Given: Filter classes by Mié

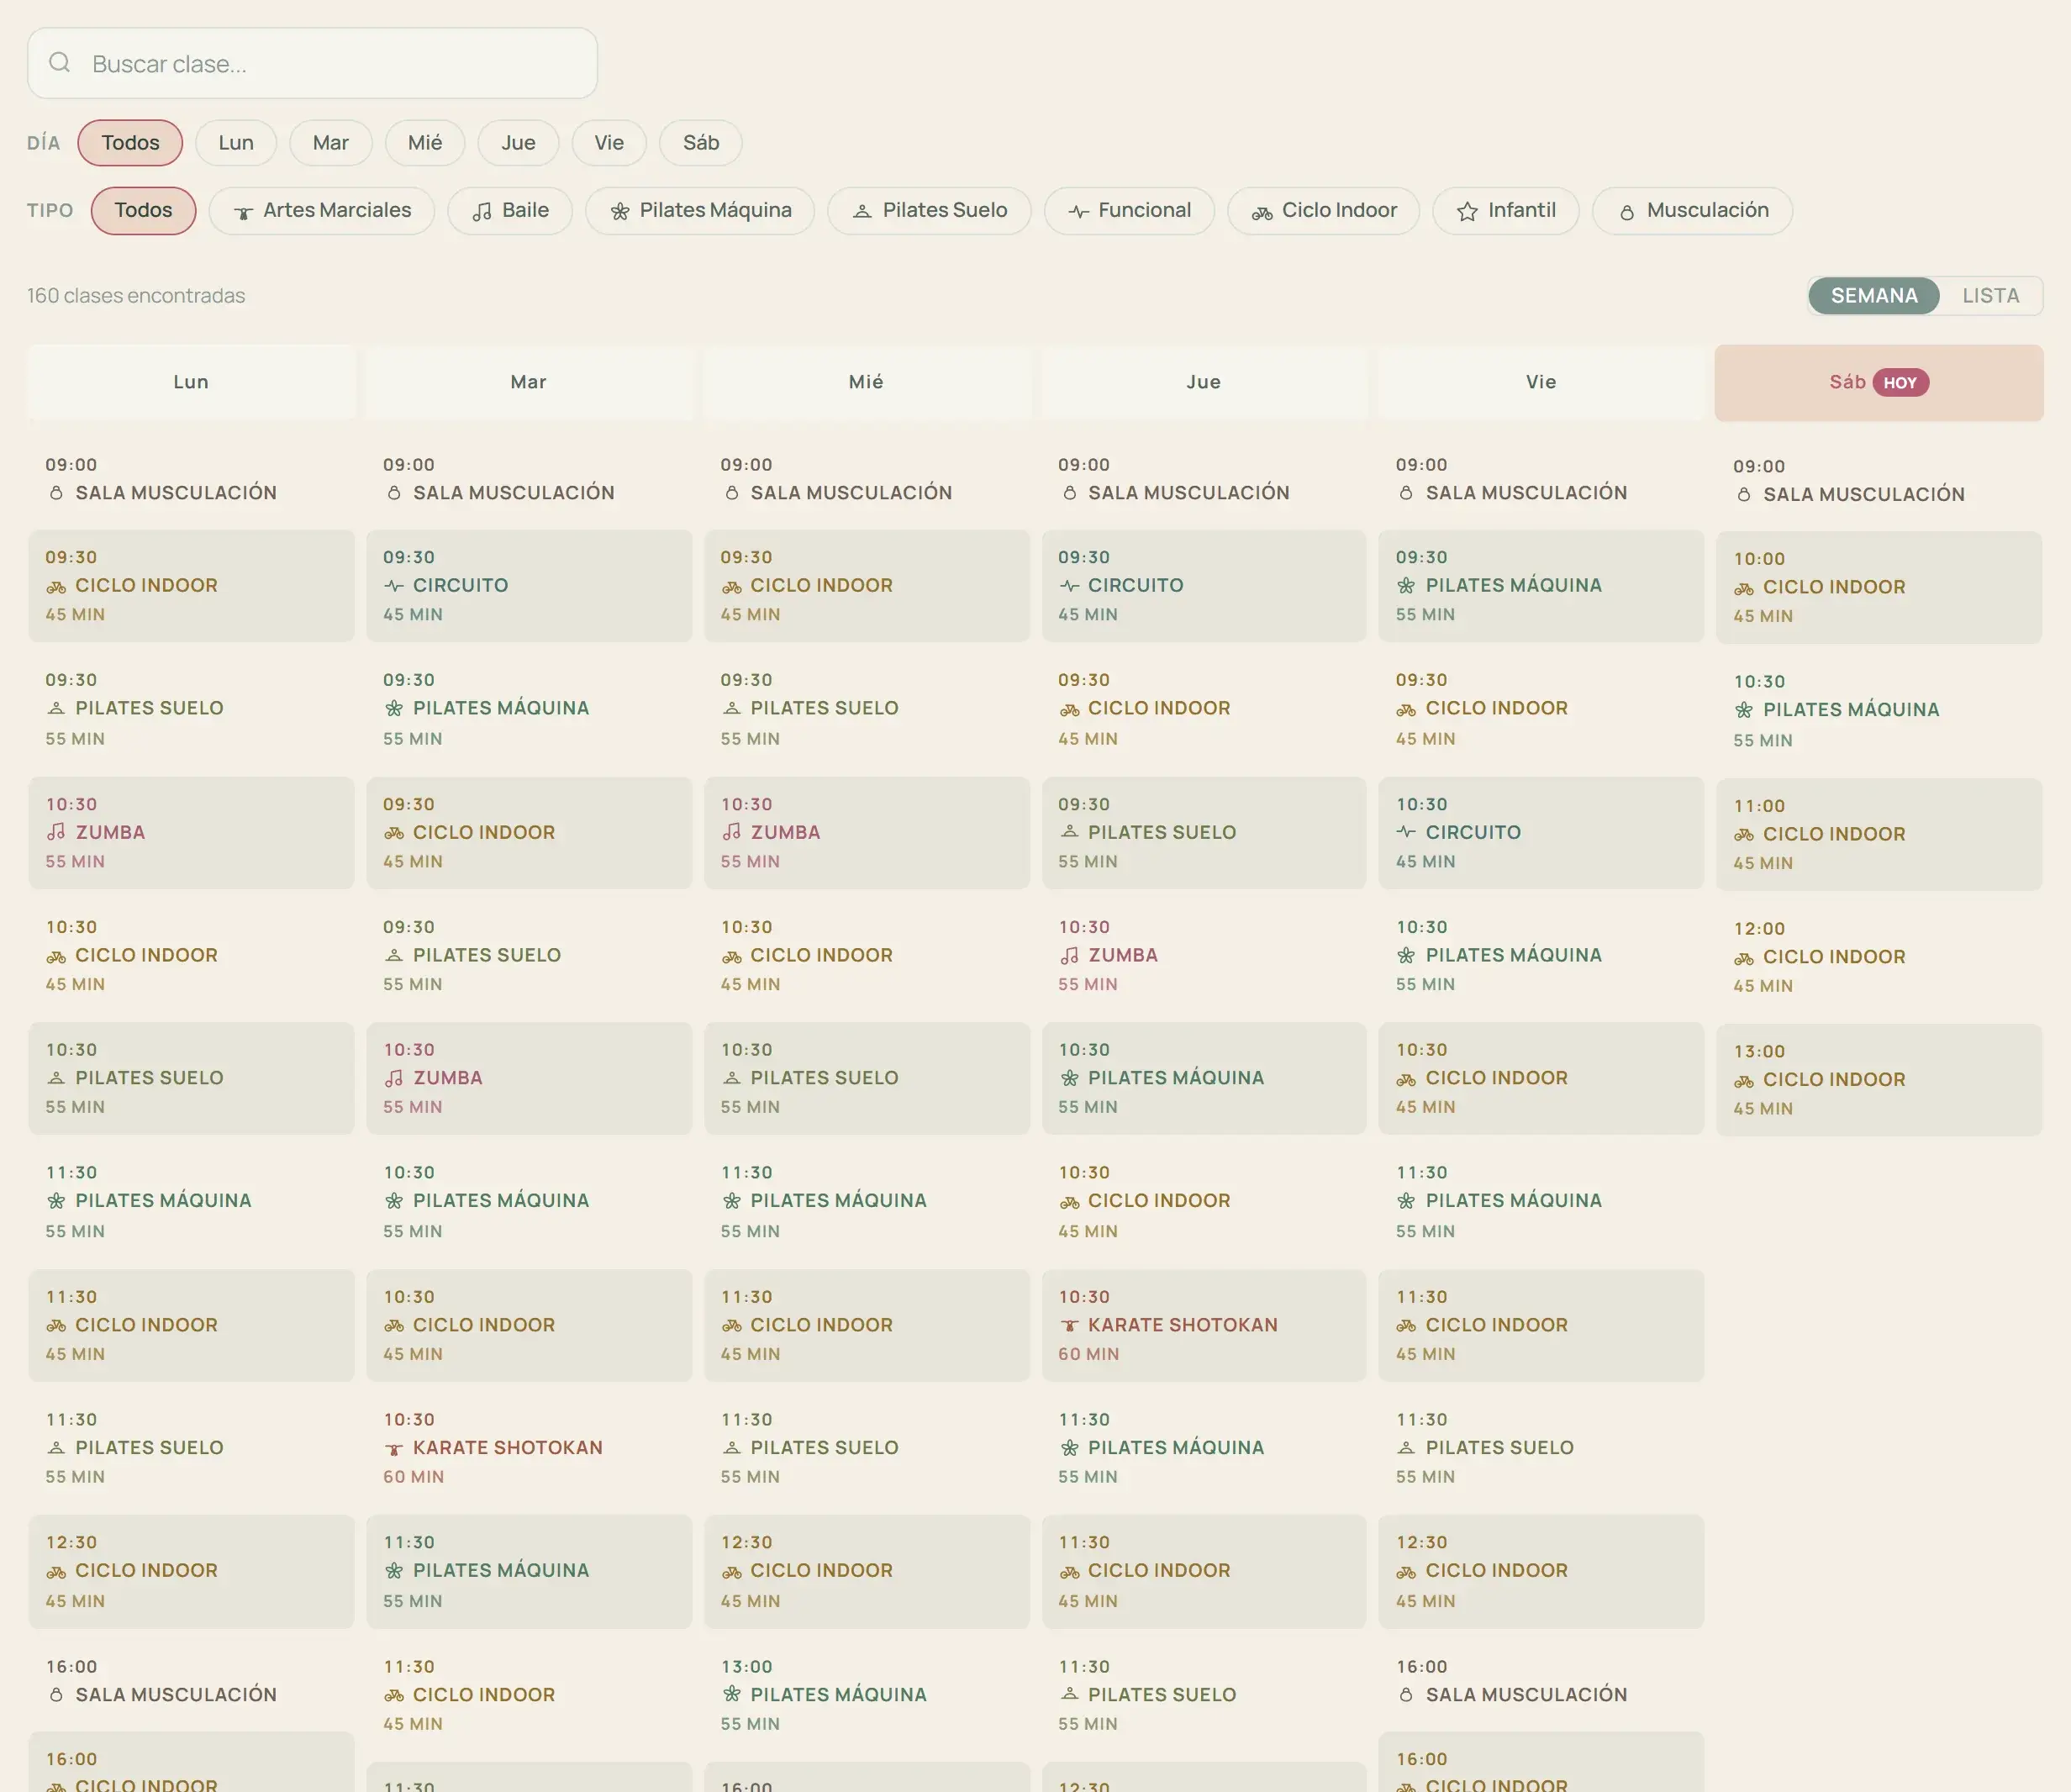Looking at the screenshot, I should [x=425, y=143].
